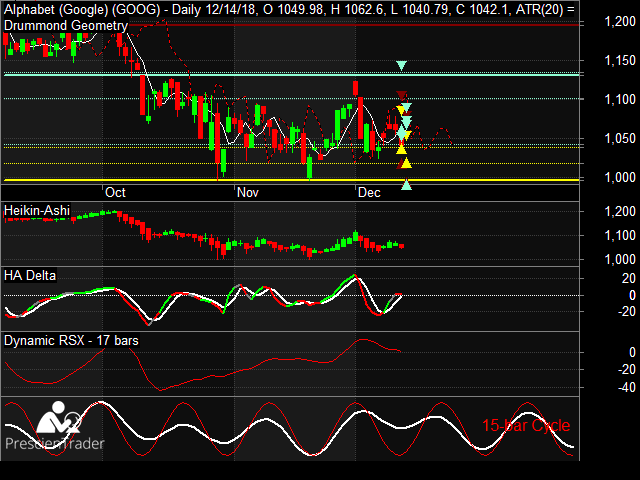Select the Heikin-Ashi panel label
The width and height of the screenshot is (640, 480).
[37, 211]
